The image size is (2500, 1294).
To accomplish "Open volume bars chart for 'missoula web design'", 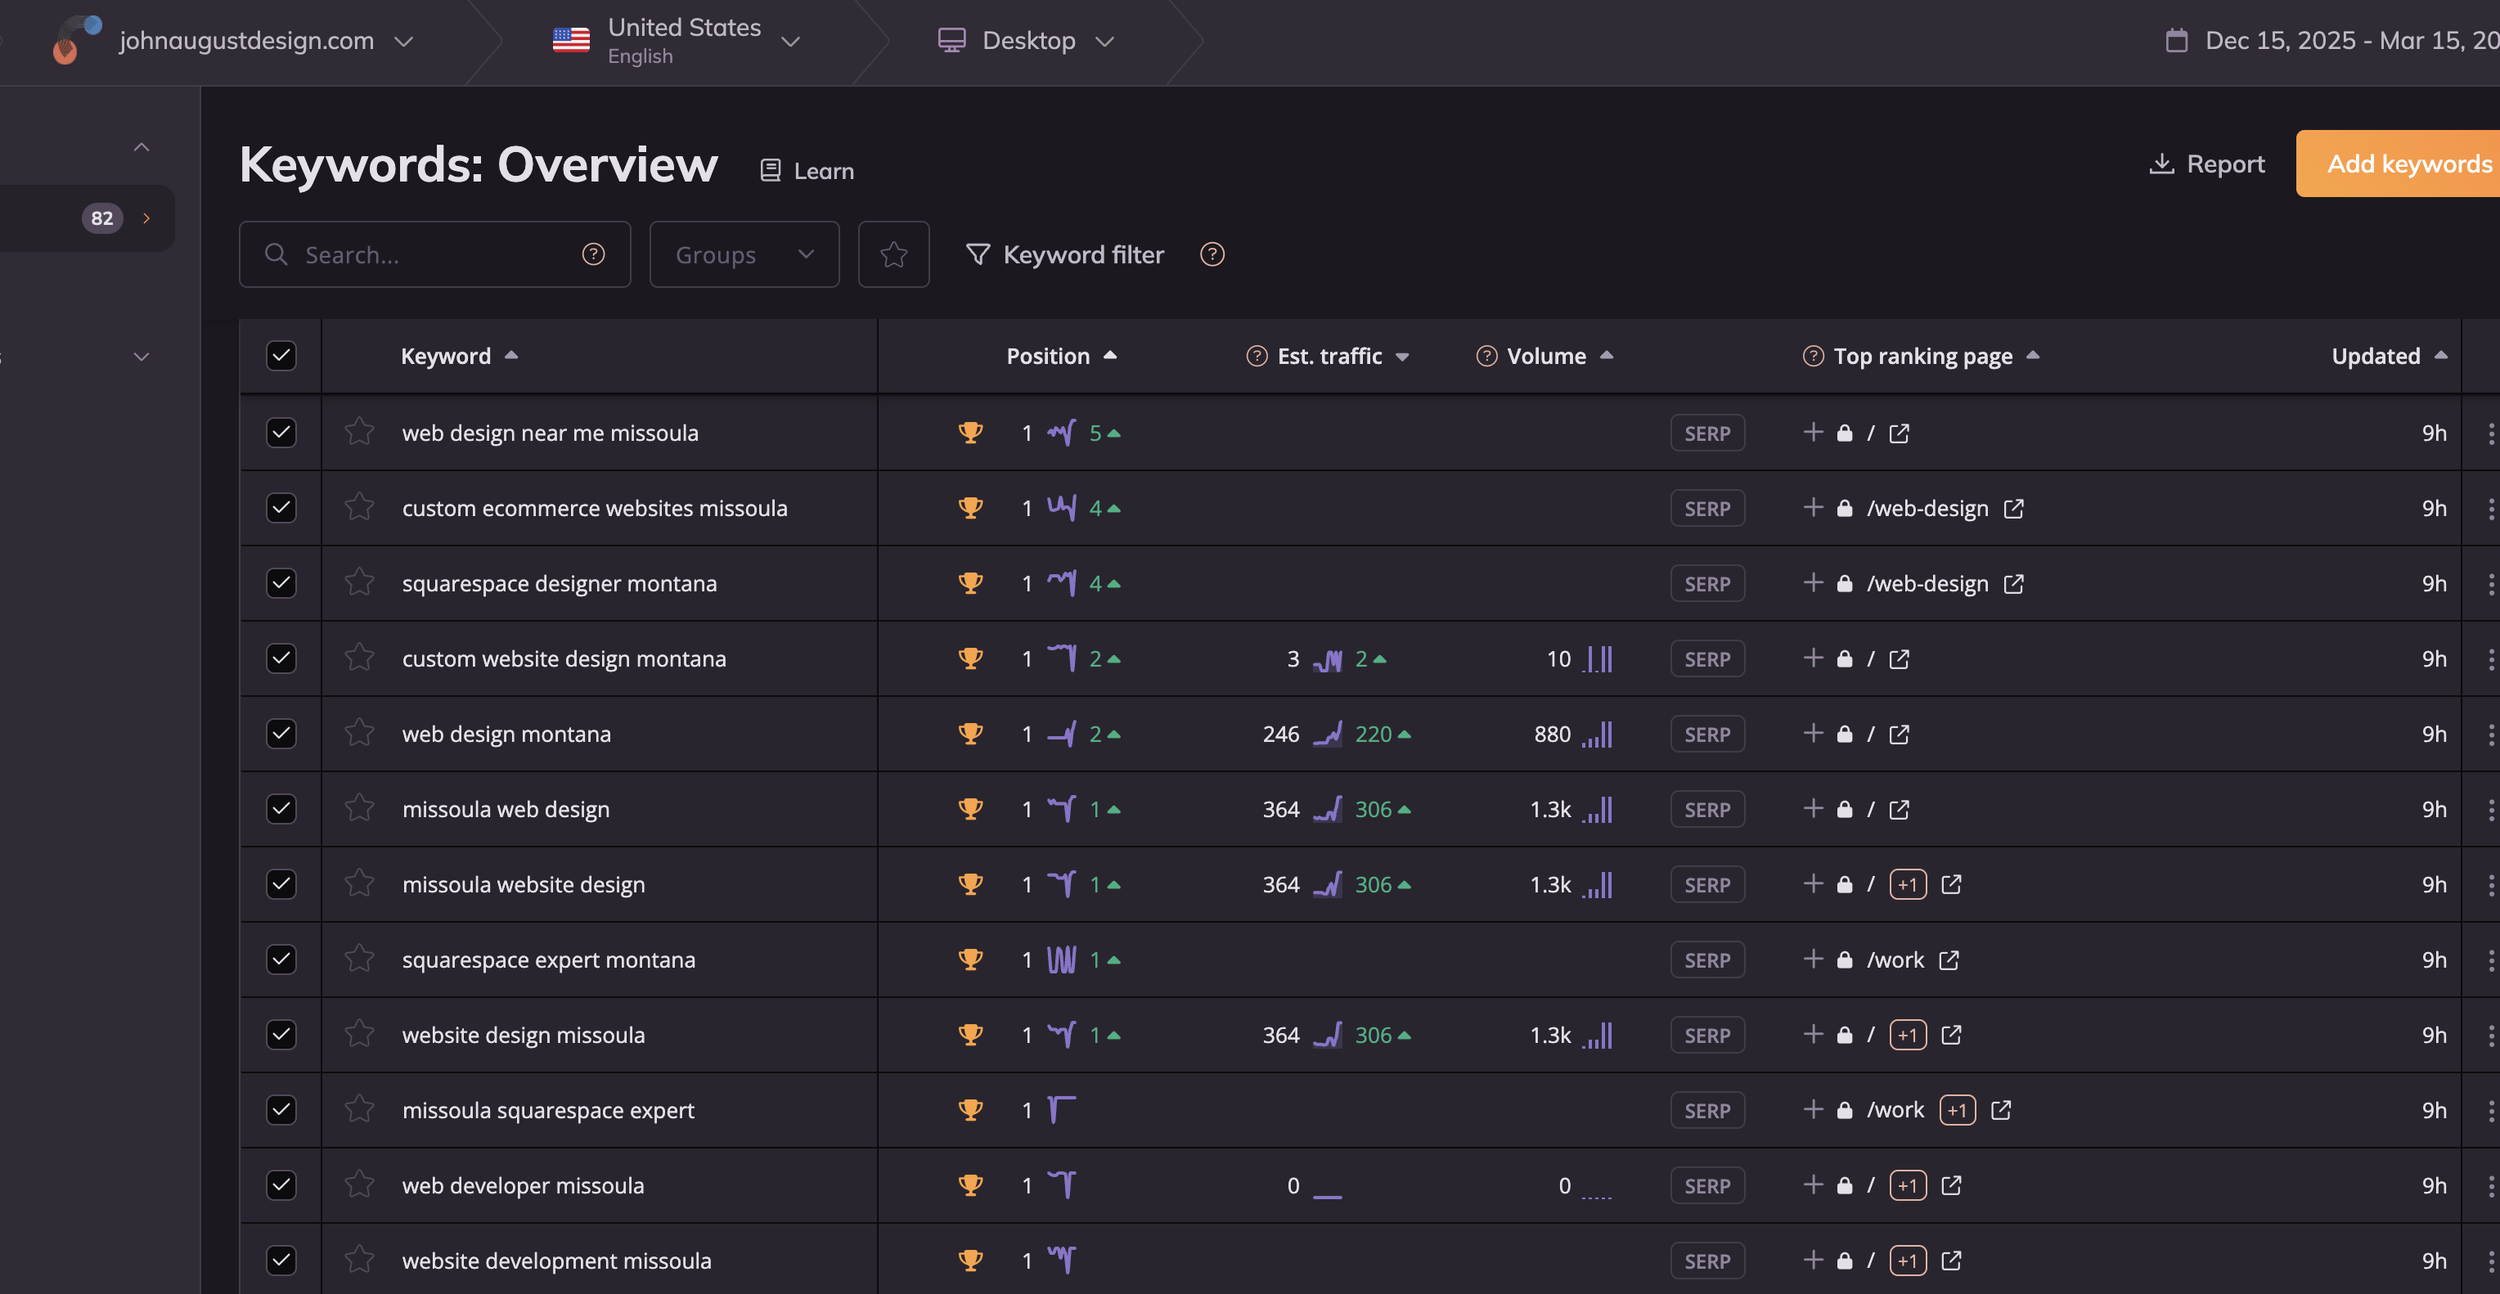I will click(1597, 809).
